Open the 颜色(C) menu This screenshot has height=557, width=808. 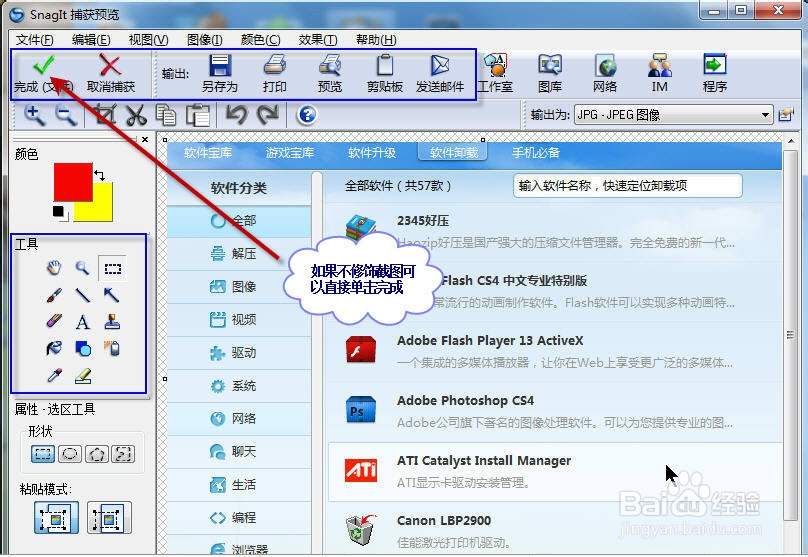(x=261, y=40)
